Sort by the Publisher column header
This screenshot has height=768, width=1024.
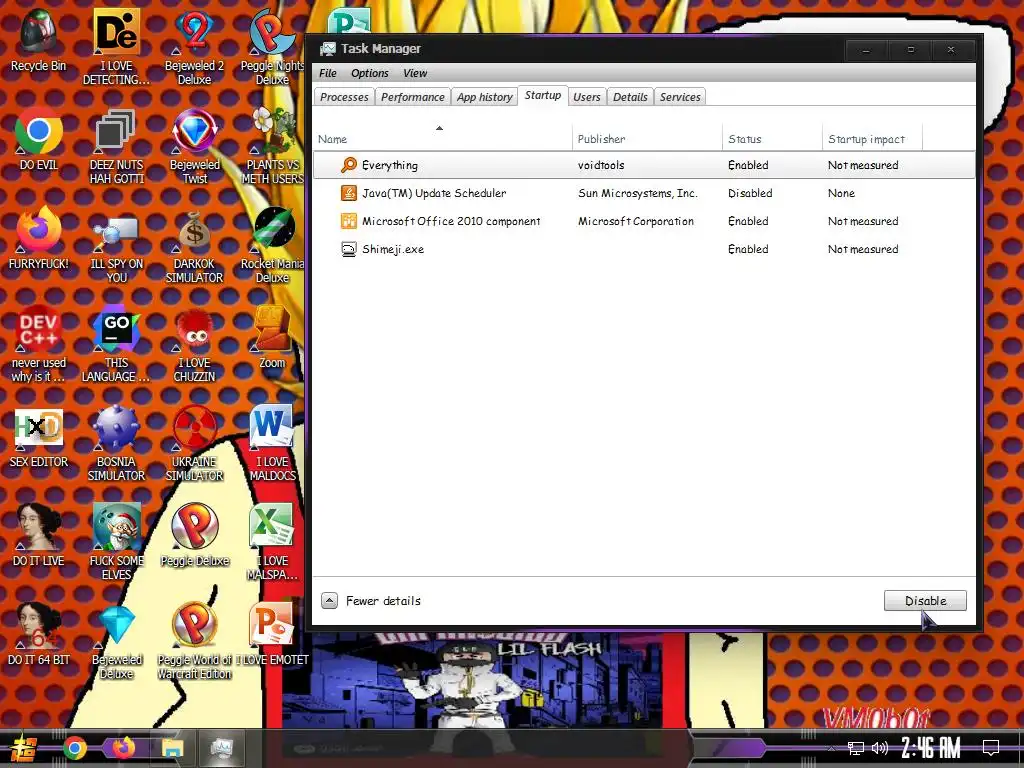647,136
